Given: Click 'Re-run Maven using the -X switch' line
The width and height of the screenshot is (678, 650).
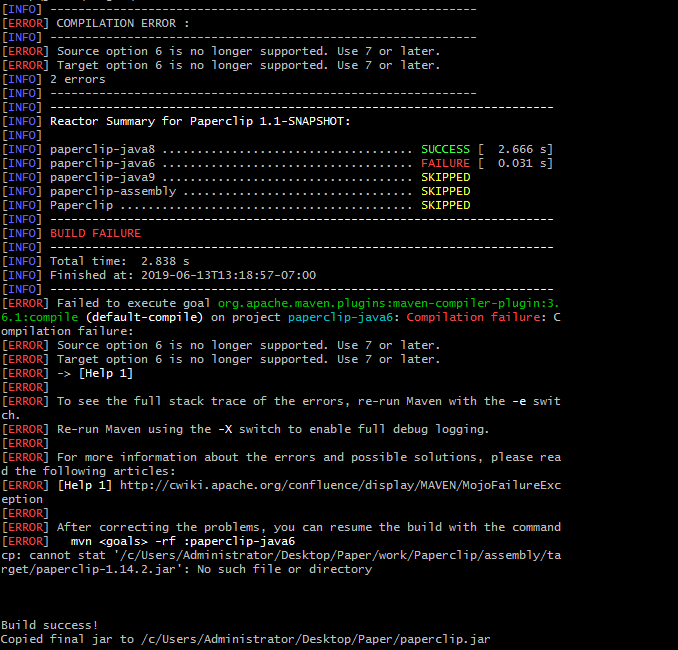Looking at the screenshot, I should coord(273,429).
